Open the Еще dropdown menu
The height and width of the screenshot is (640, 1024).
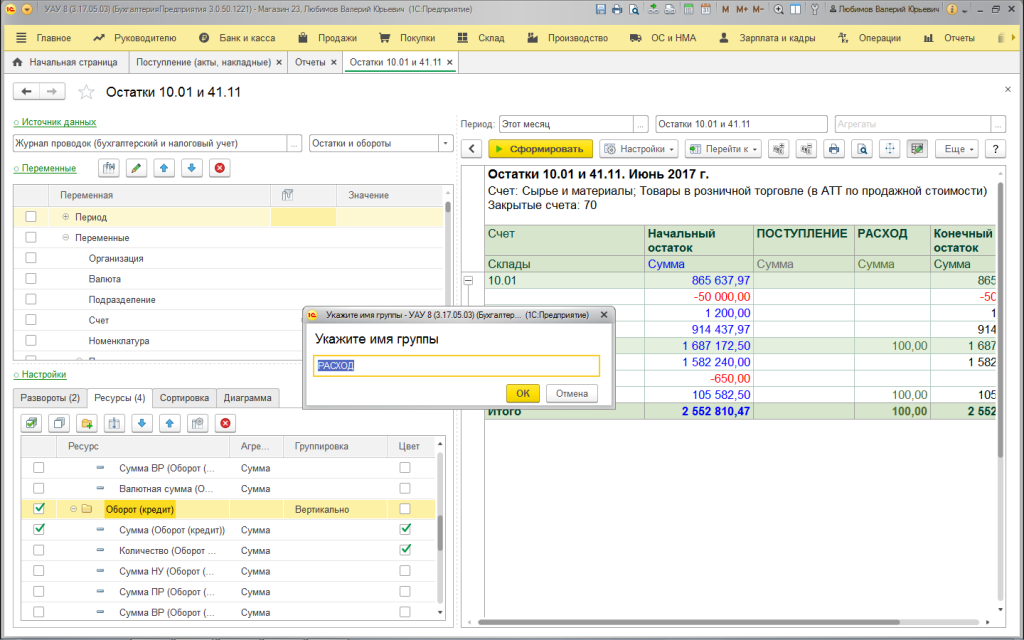[x=957, y=149]
